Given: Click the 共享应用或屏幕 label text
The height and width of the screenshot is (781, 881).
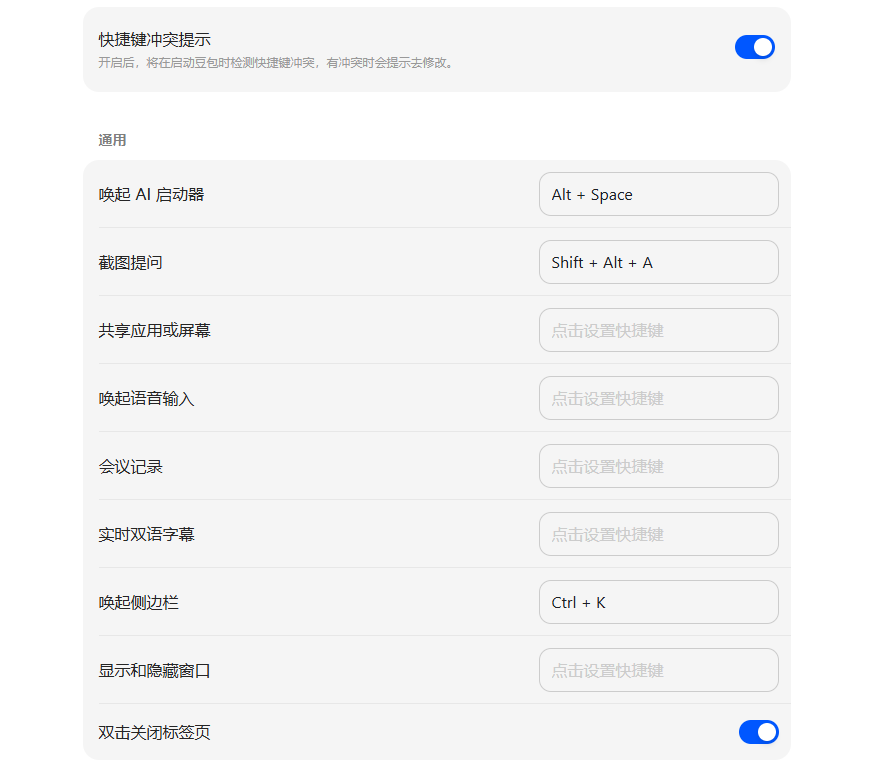Looking at the screenshot, I should pos(154,330).
